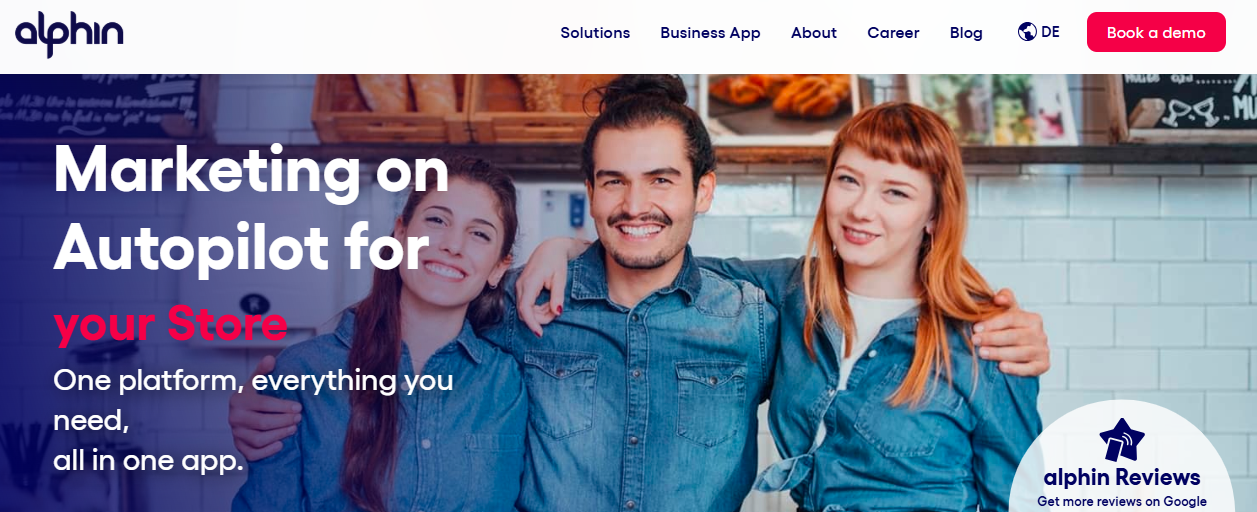Image resolution: width=1257 pixels, height=512 pixels.
Task: Click the Book a demo button
Action: (x=1156, y=32)
